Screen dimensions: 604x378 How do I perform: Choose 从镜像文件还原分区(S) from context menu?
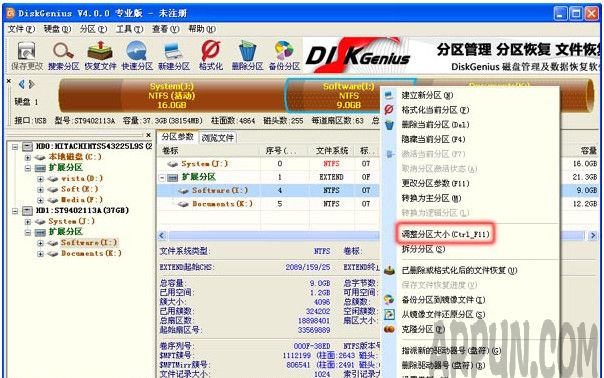tap(443, 314)
